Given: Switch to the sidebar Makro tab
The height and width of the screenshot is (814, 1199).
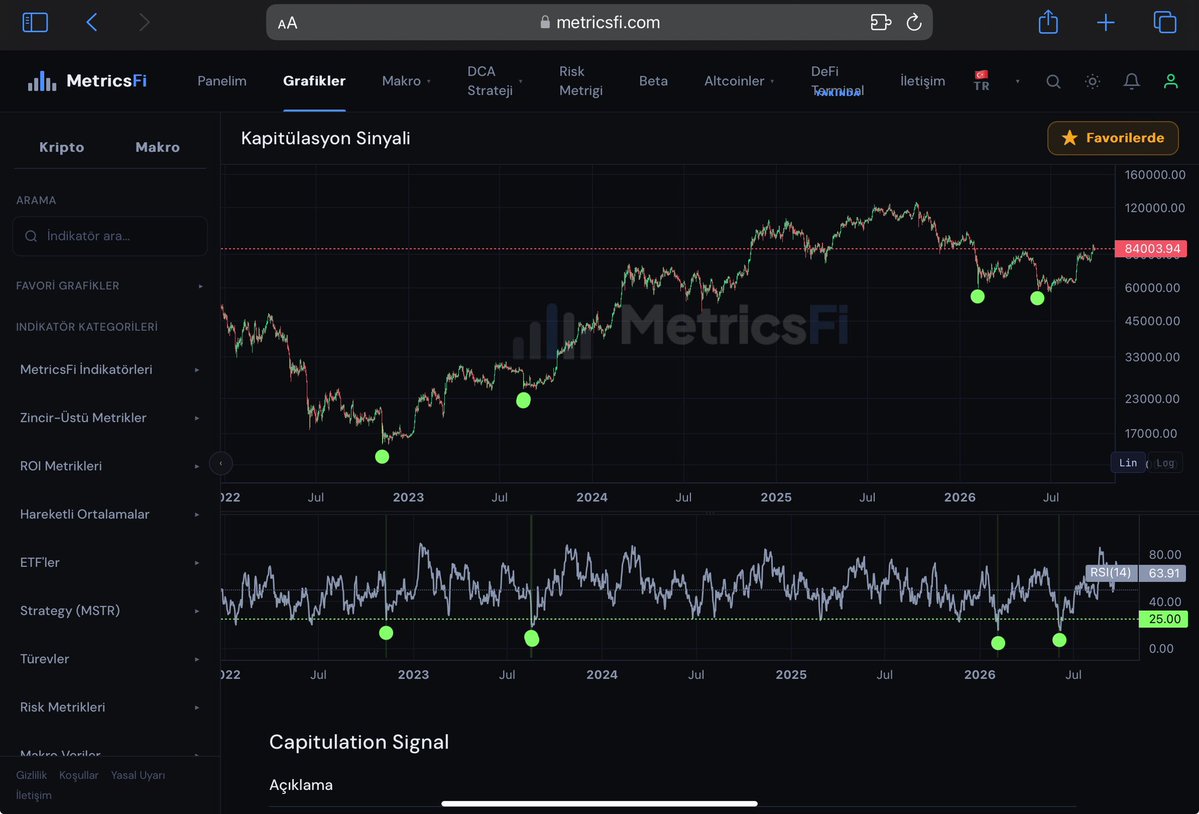Looking at the screenshot, I should coord(158,148).
